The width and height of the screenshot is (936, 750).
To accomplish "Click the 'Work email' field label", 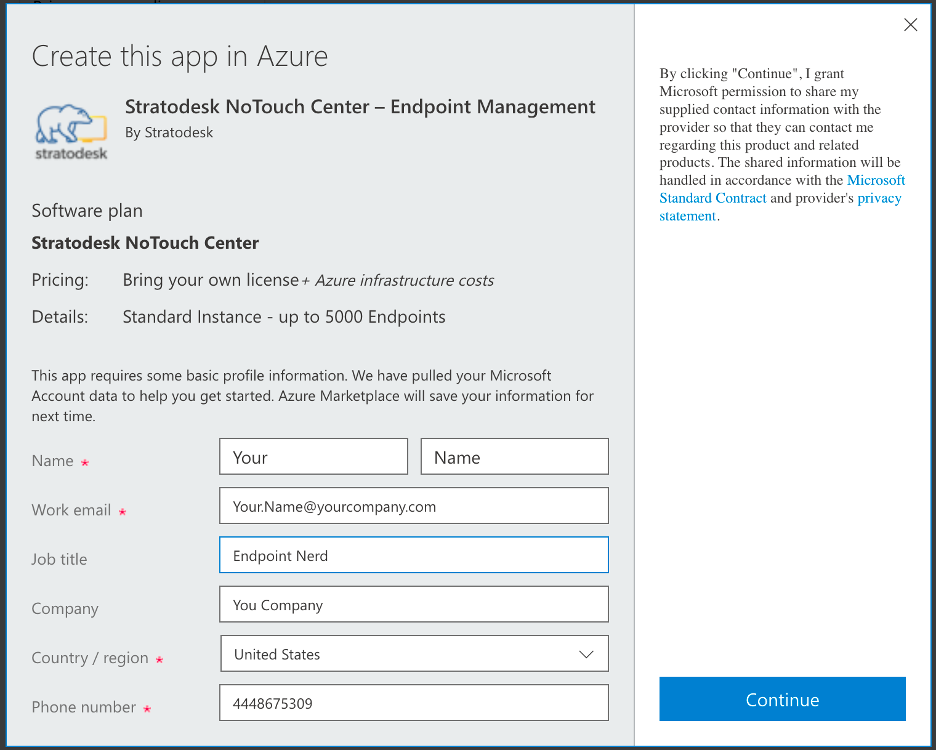I will (x=71, y=510).
